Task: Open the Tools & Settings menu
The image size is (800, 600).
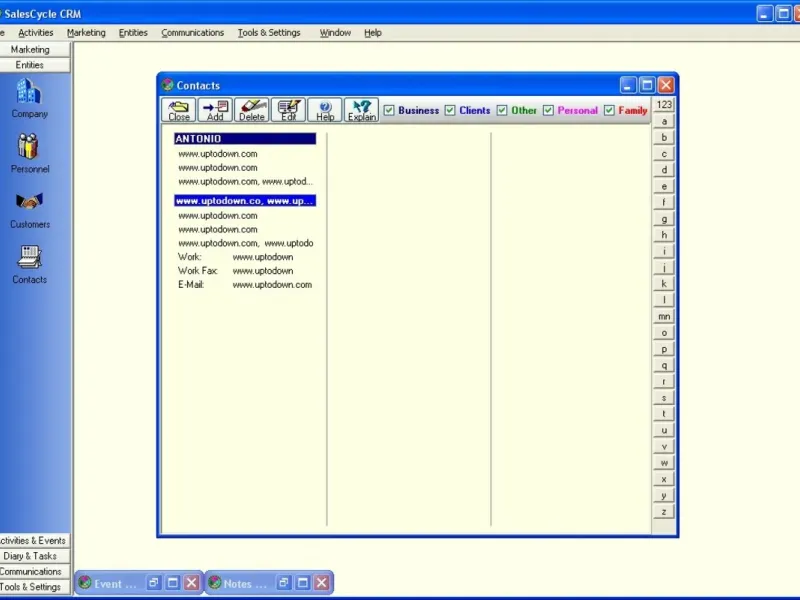Action: tap(269, 33)
